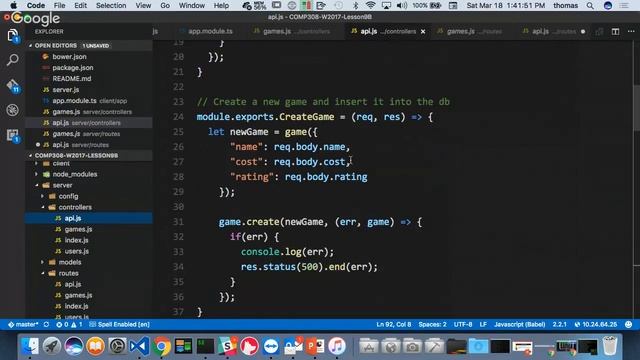Screen dimensions: 640x360
Task: Open Google Chrome from the Dock
Action: pyautogui.click(x=162, y=347)
